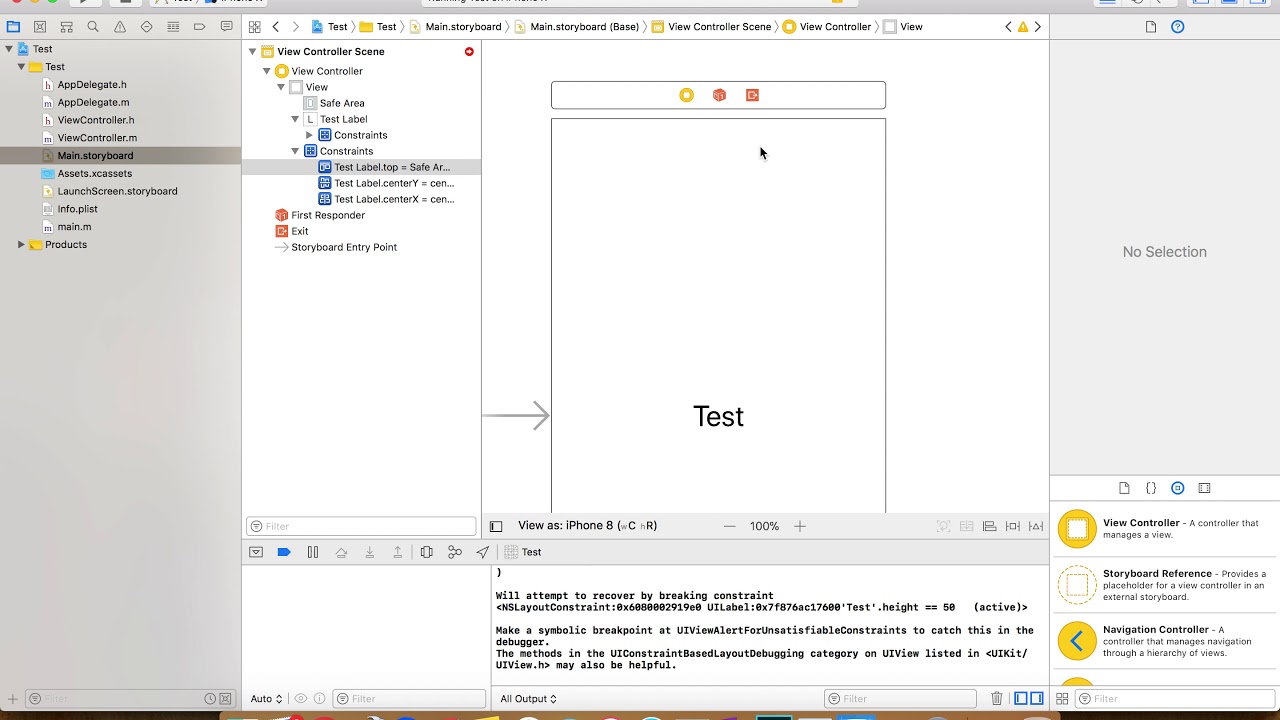Toggle the document outline sidebar button
Viewport: 1280px width, 720px height.
click(496, 526)
